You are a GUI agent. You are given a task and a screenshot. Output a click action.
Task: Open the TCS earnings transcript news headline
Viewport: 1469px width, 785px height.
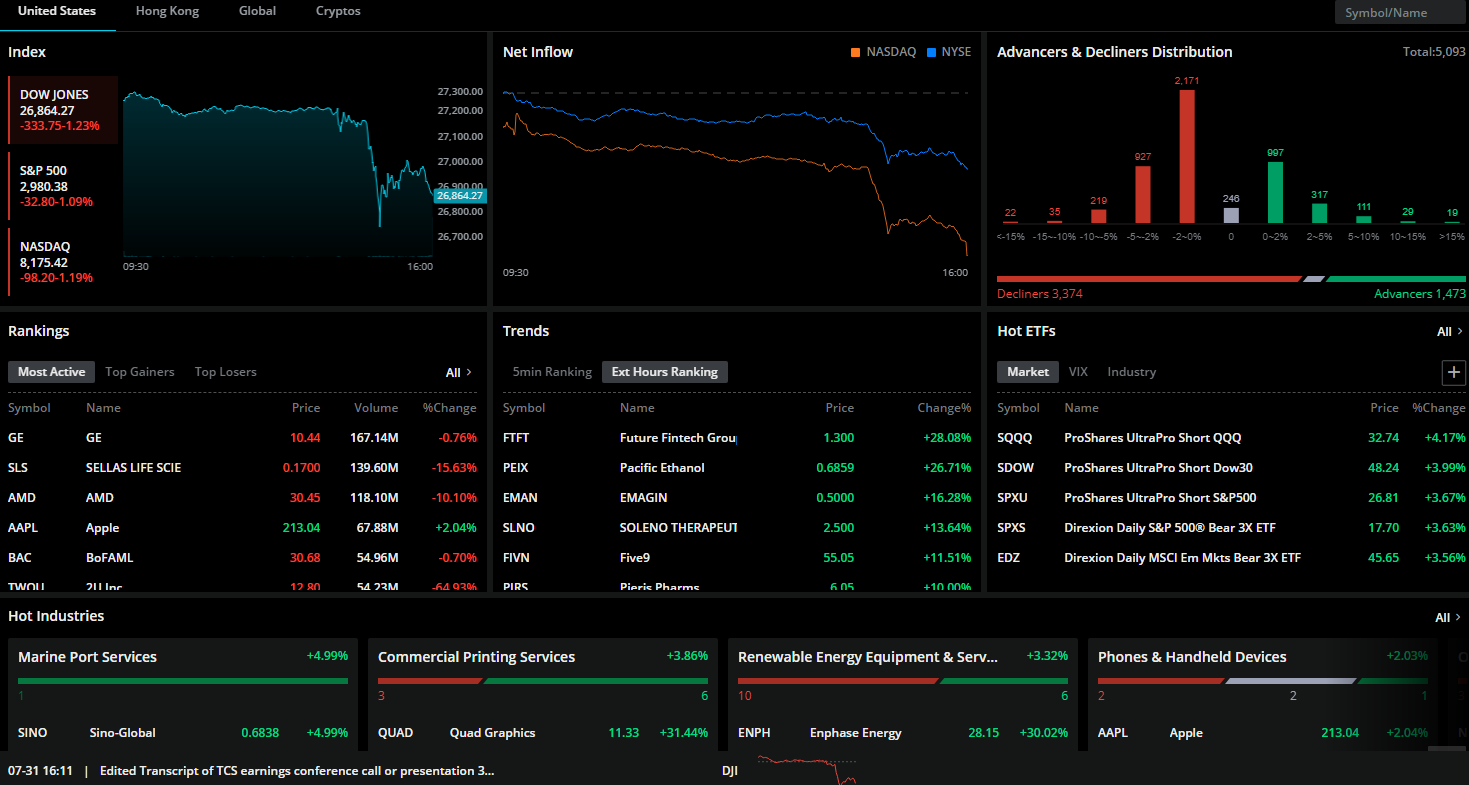point(297,771)
